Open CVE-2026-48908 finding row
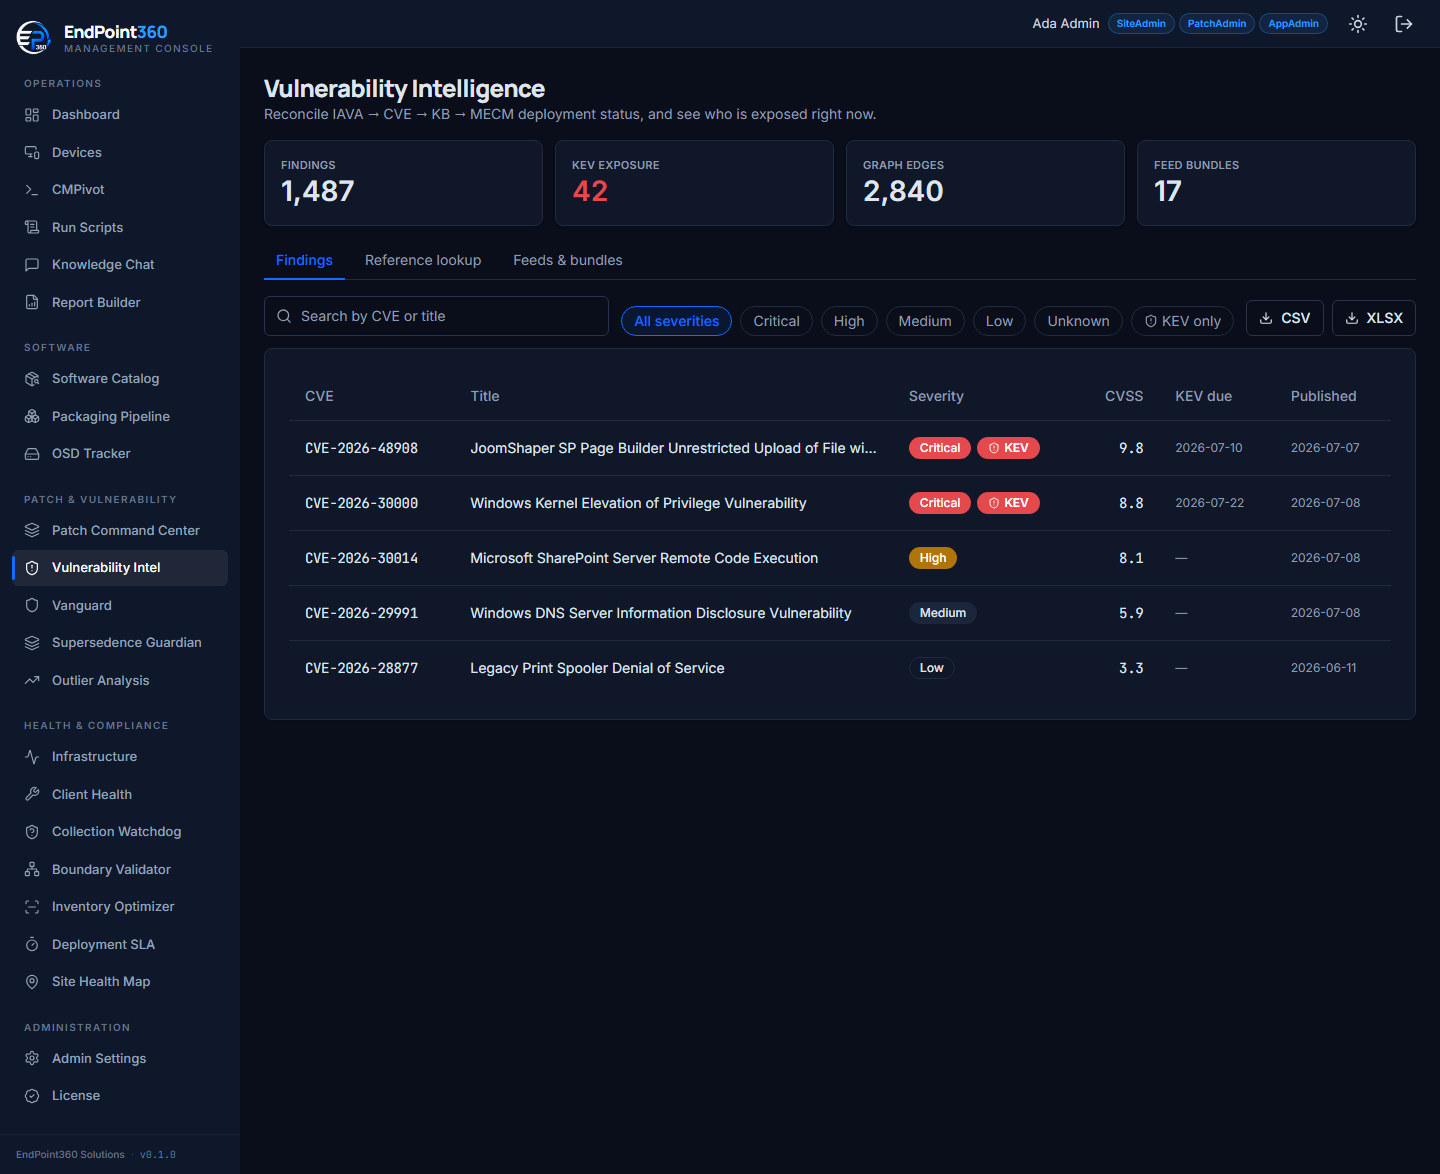This screenshot has height=1174, width=1440. [840, 448]
